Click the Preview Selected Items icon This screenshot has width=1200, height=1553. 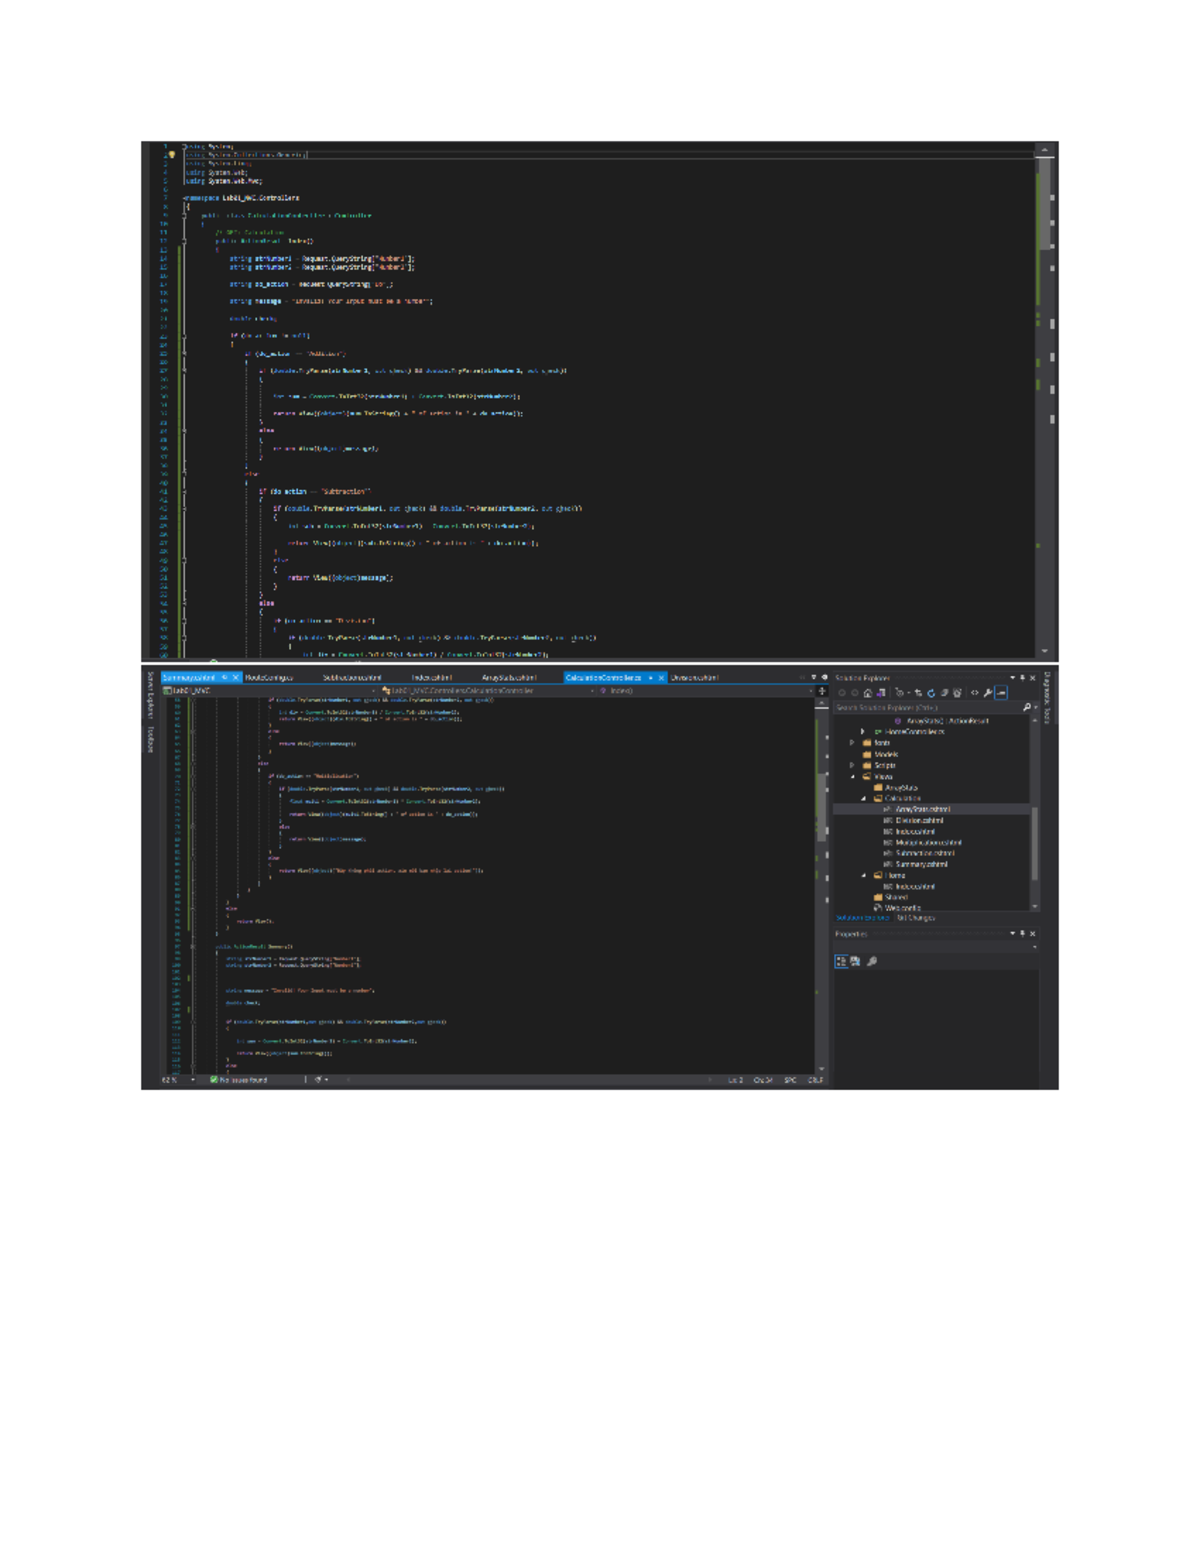(x=1001, y=693)
